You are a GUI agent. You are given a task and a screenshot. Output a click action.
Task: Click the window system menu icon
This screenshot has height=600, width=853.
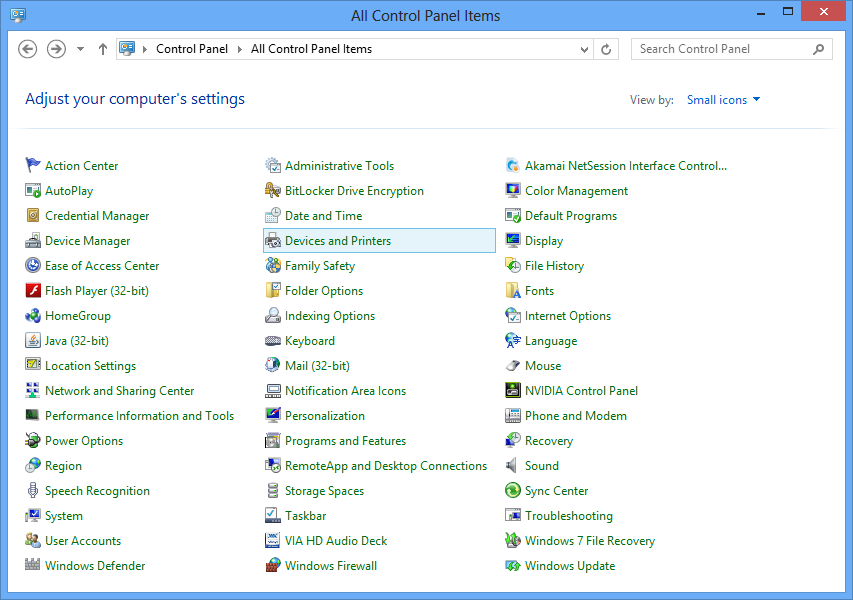pyautogui.click(x=17, y=15)
